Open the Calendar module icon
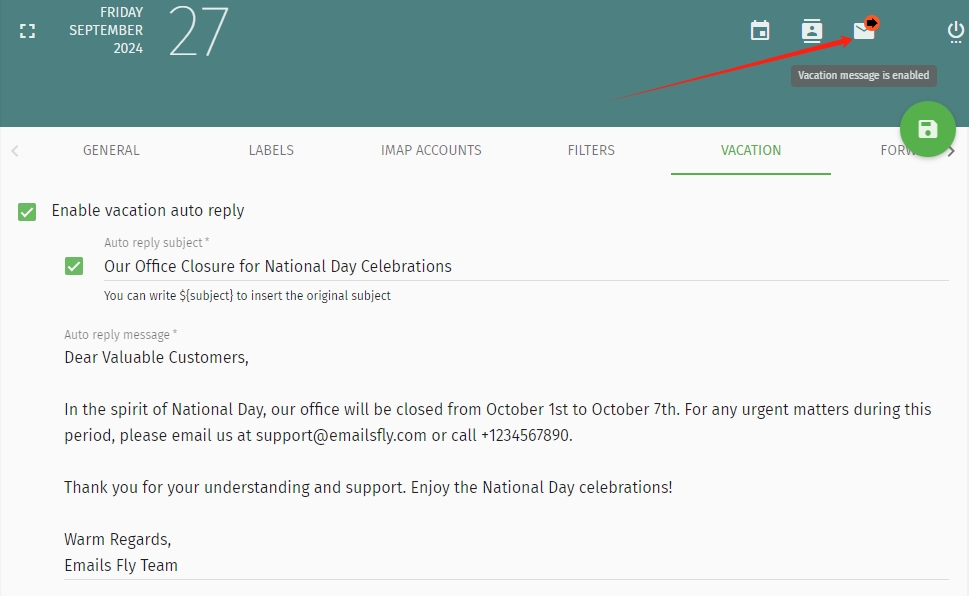Image resolution: width=969 pixels, height=596 pixels. point(760,30)
